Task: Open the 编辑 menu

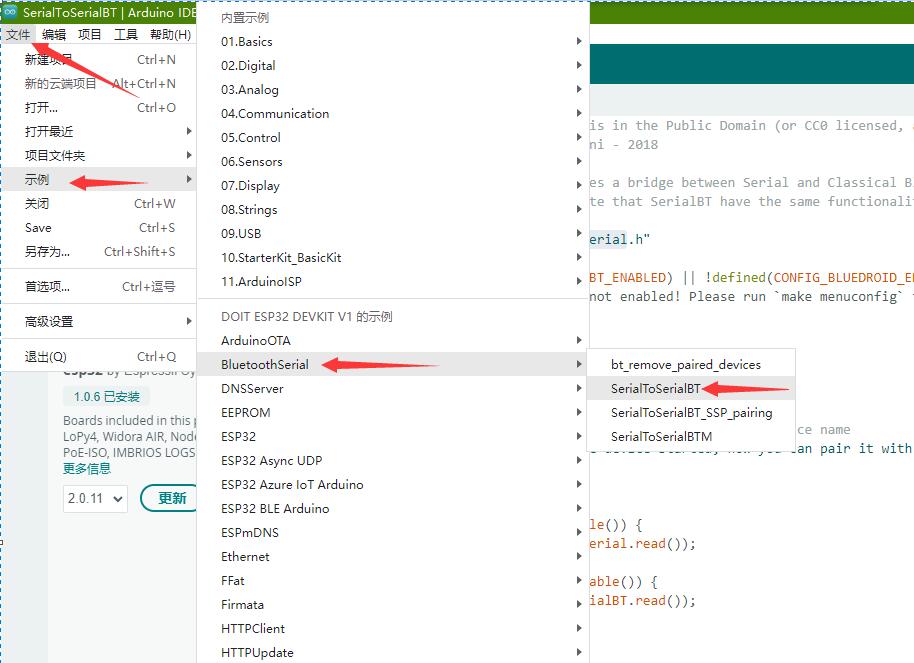Action: (54, 34)
